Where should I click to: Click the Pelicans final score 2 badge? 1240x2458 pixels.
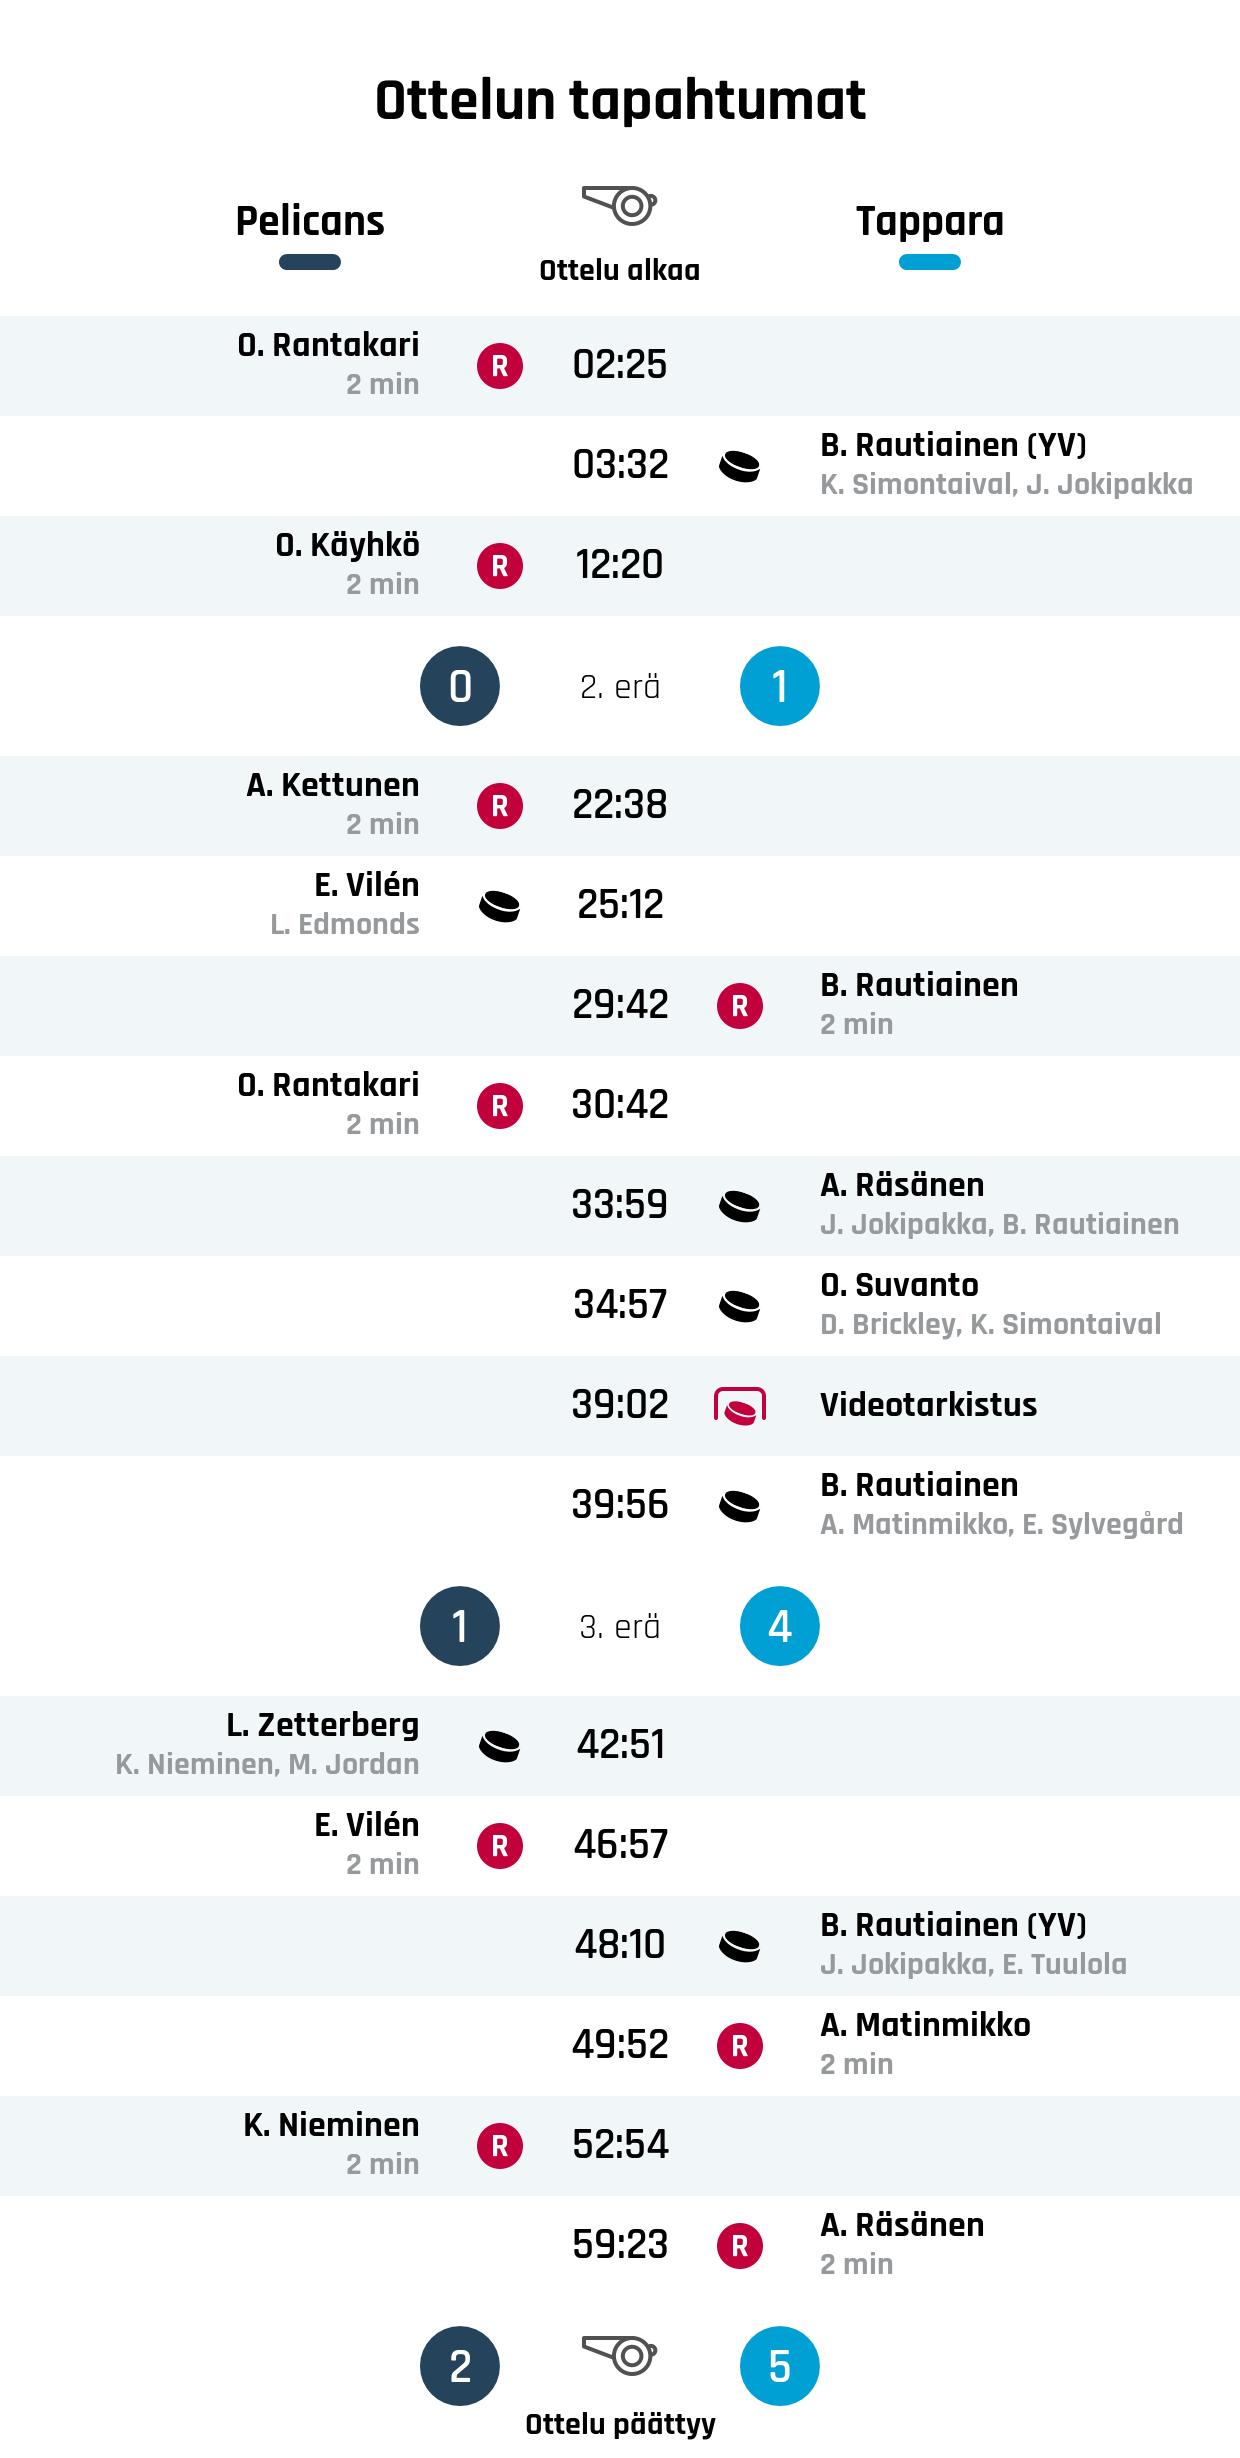coord(460,2366)
